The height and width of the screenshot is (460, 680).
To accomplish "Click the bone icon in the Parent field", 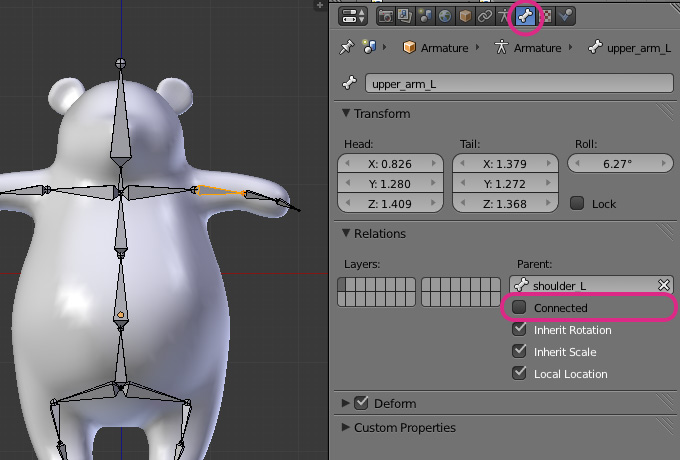I will click(521, 285).
